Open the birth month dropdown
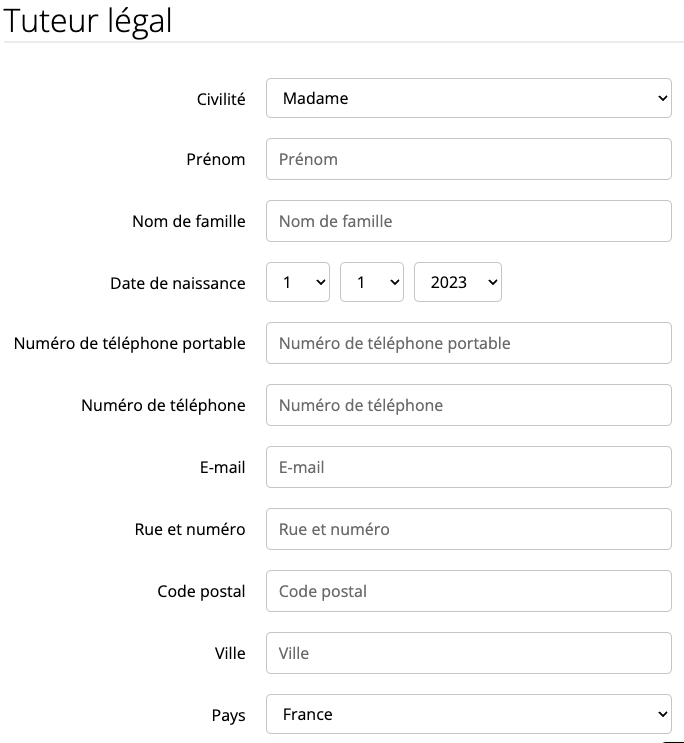 pyautogui.click(x=372, y=282)
